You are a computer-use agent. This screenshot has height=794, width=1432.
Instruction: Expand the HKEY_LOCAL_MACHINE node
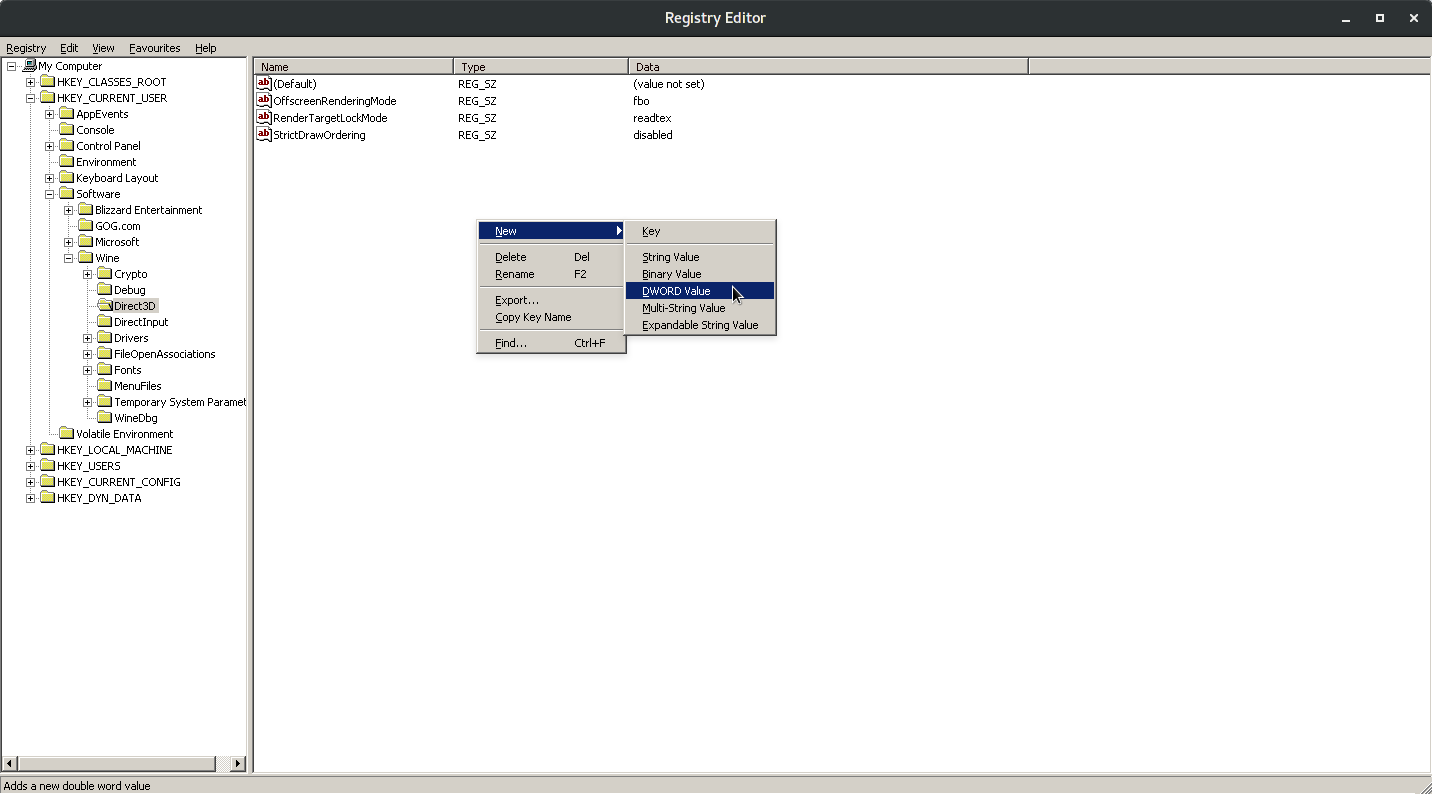[30, 450]
